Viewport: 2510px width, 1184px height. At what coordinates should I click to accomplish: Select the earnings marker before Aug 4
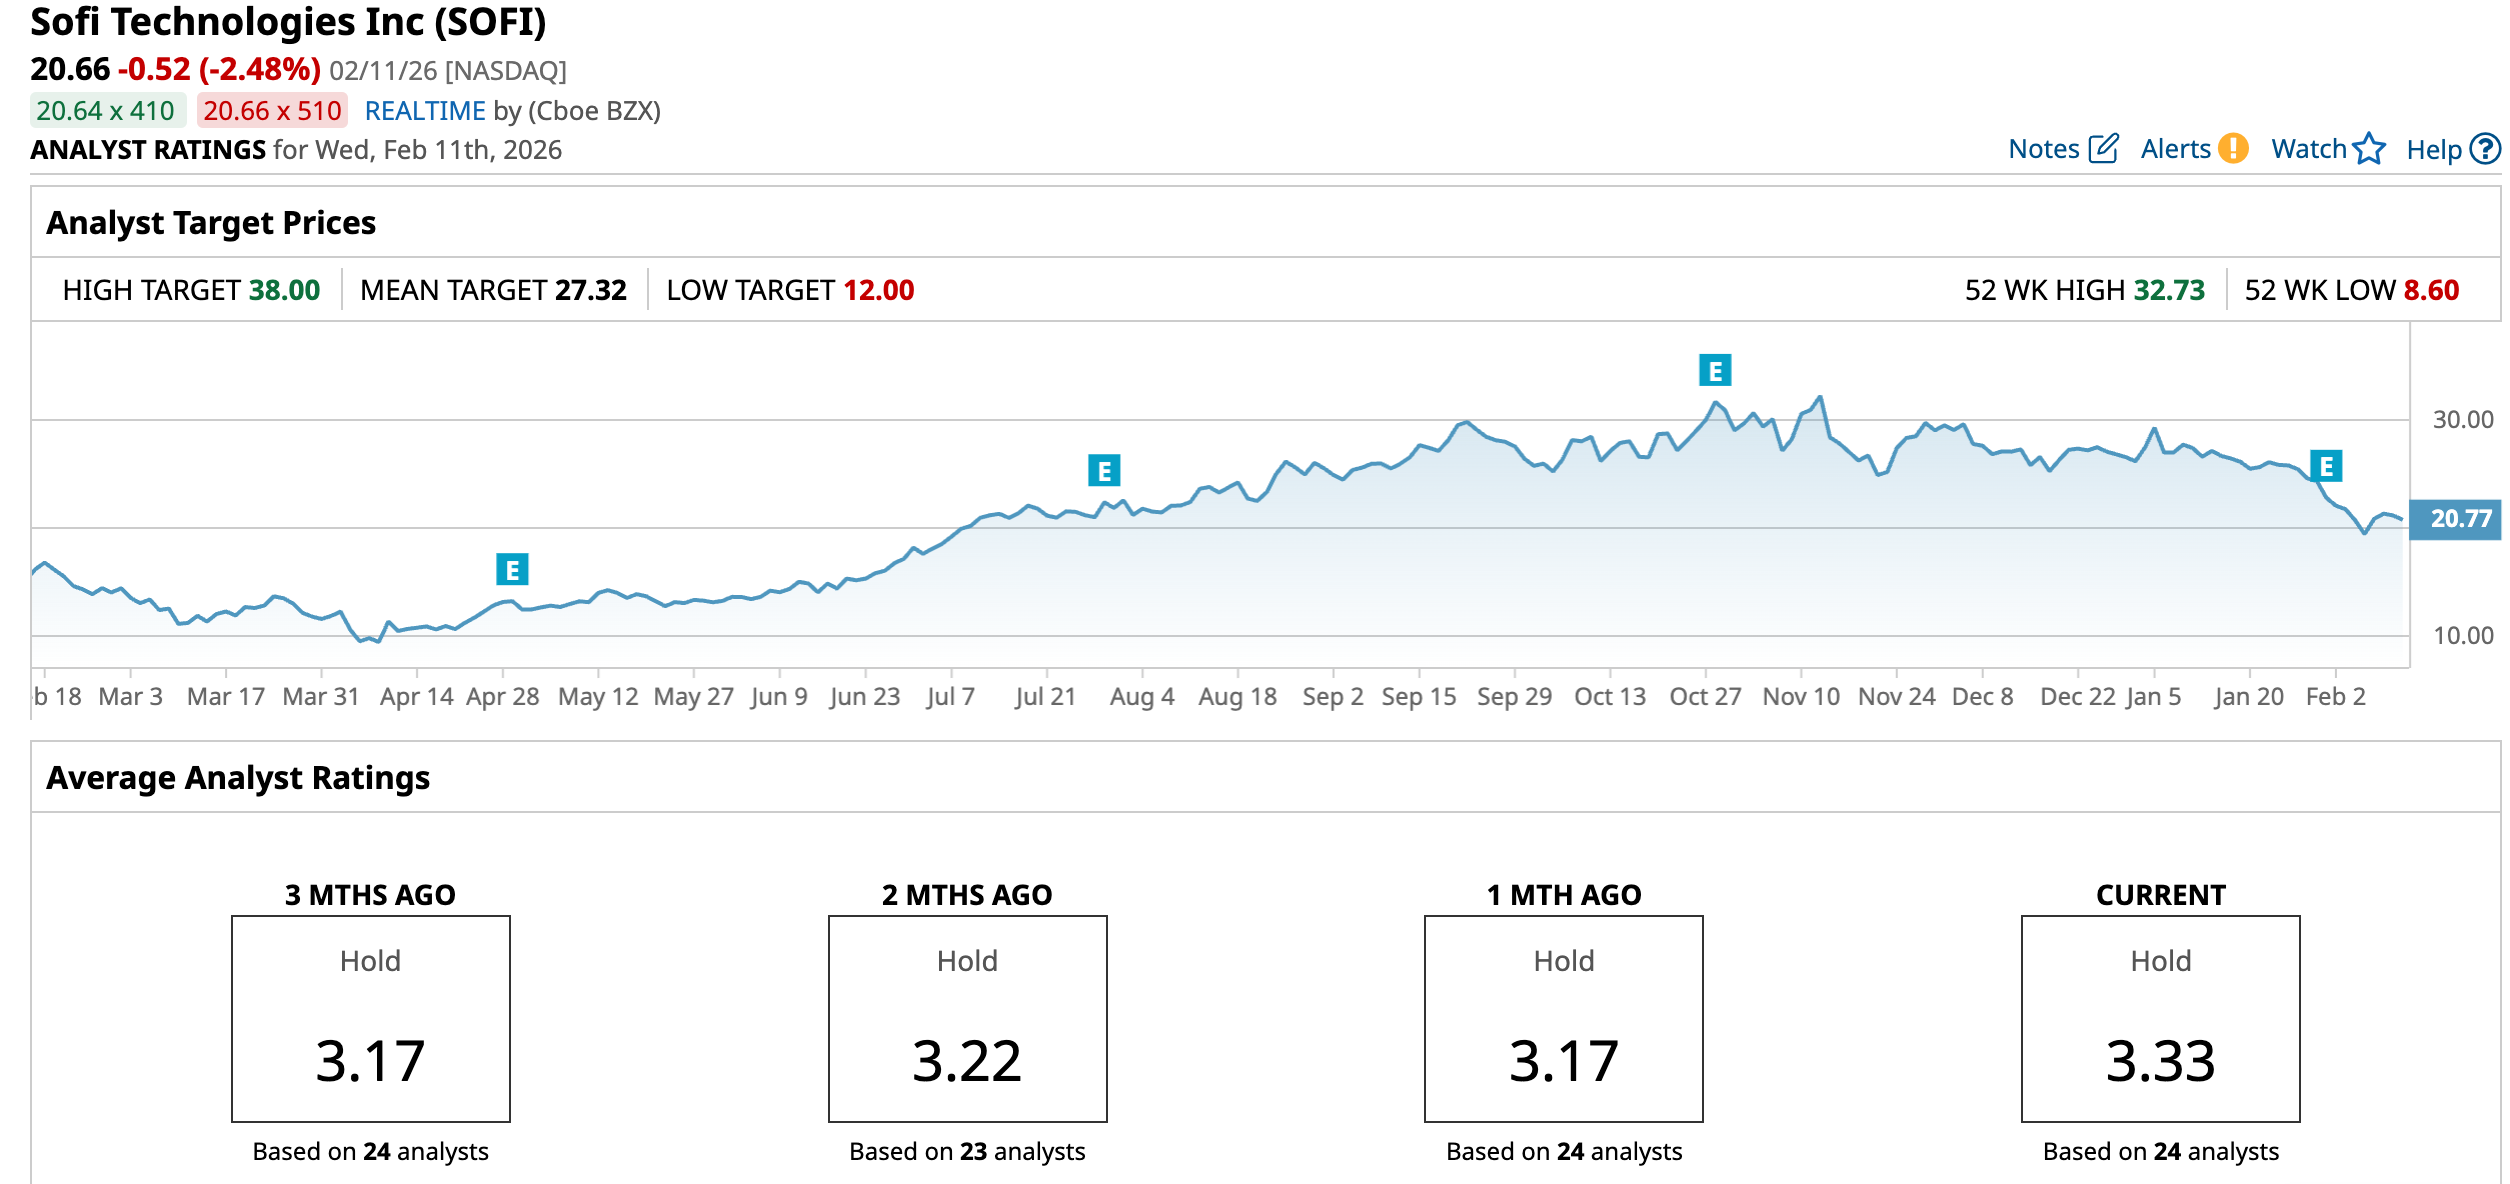pyautogui.click(x=1104, y=470)
